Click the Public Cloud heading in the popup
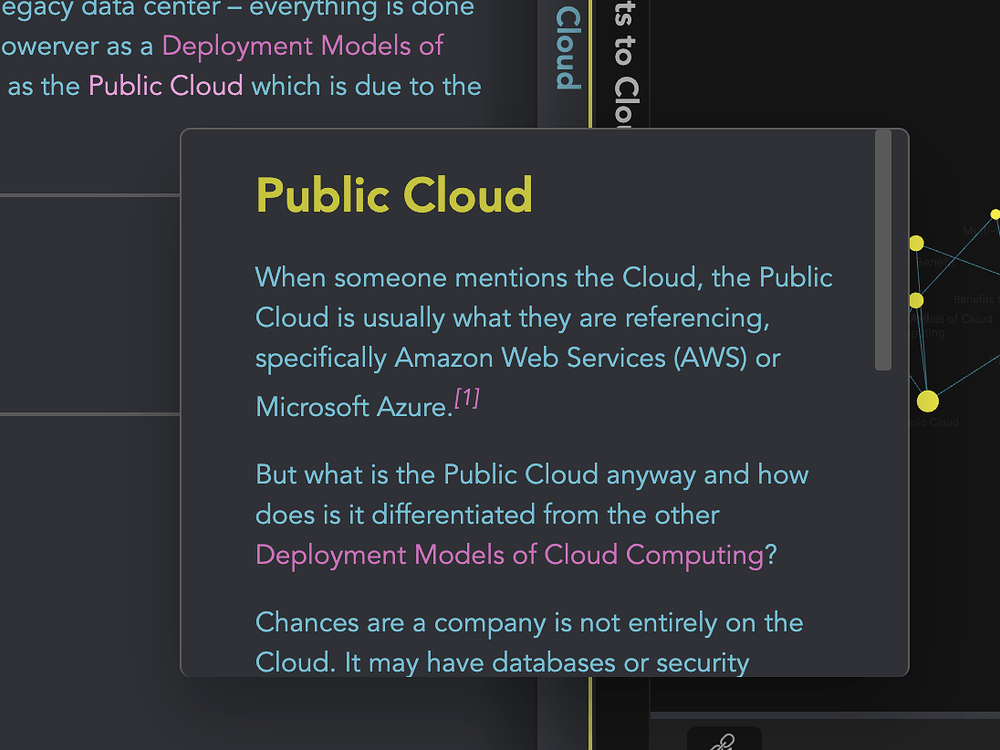Screen dimensions: 1000x750 (393, 195)
